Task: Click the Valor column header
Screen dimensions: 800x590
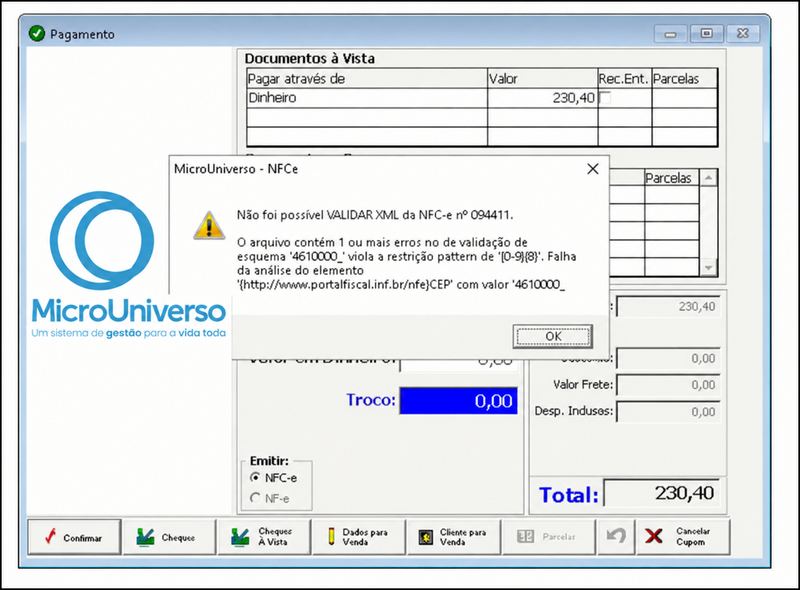Action: [542, 79]
